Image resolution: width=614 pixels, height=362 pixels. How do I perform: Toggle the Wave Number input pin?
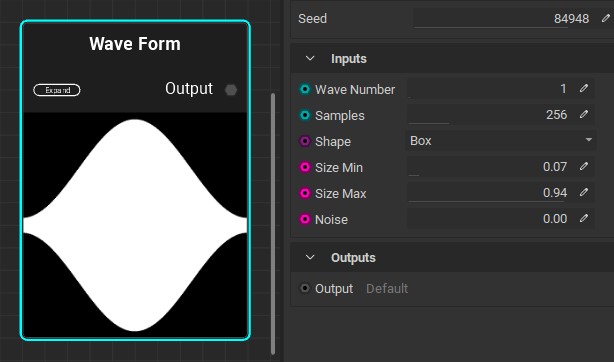[x=305, y=89]
